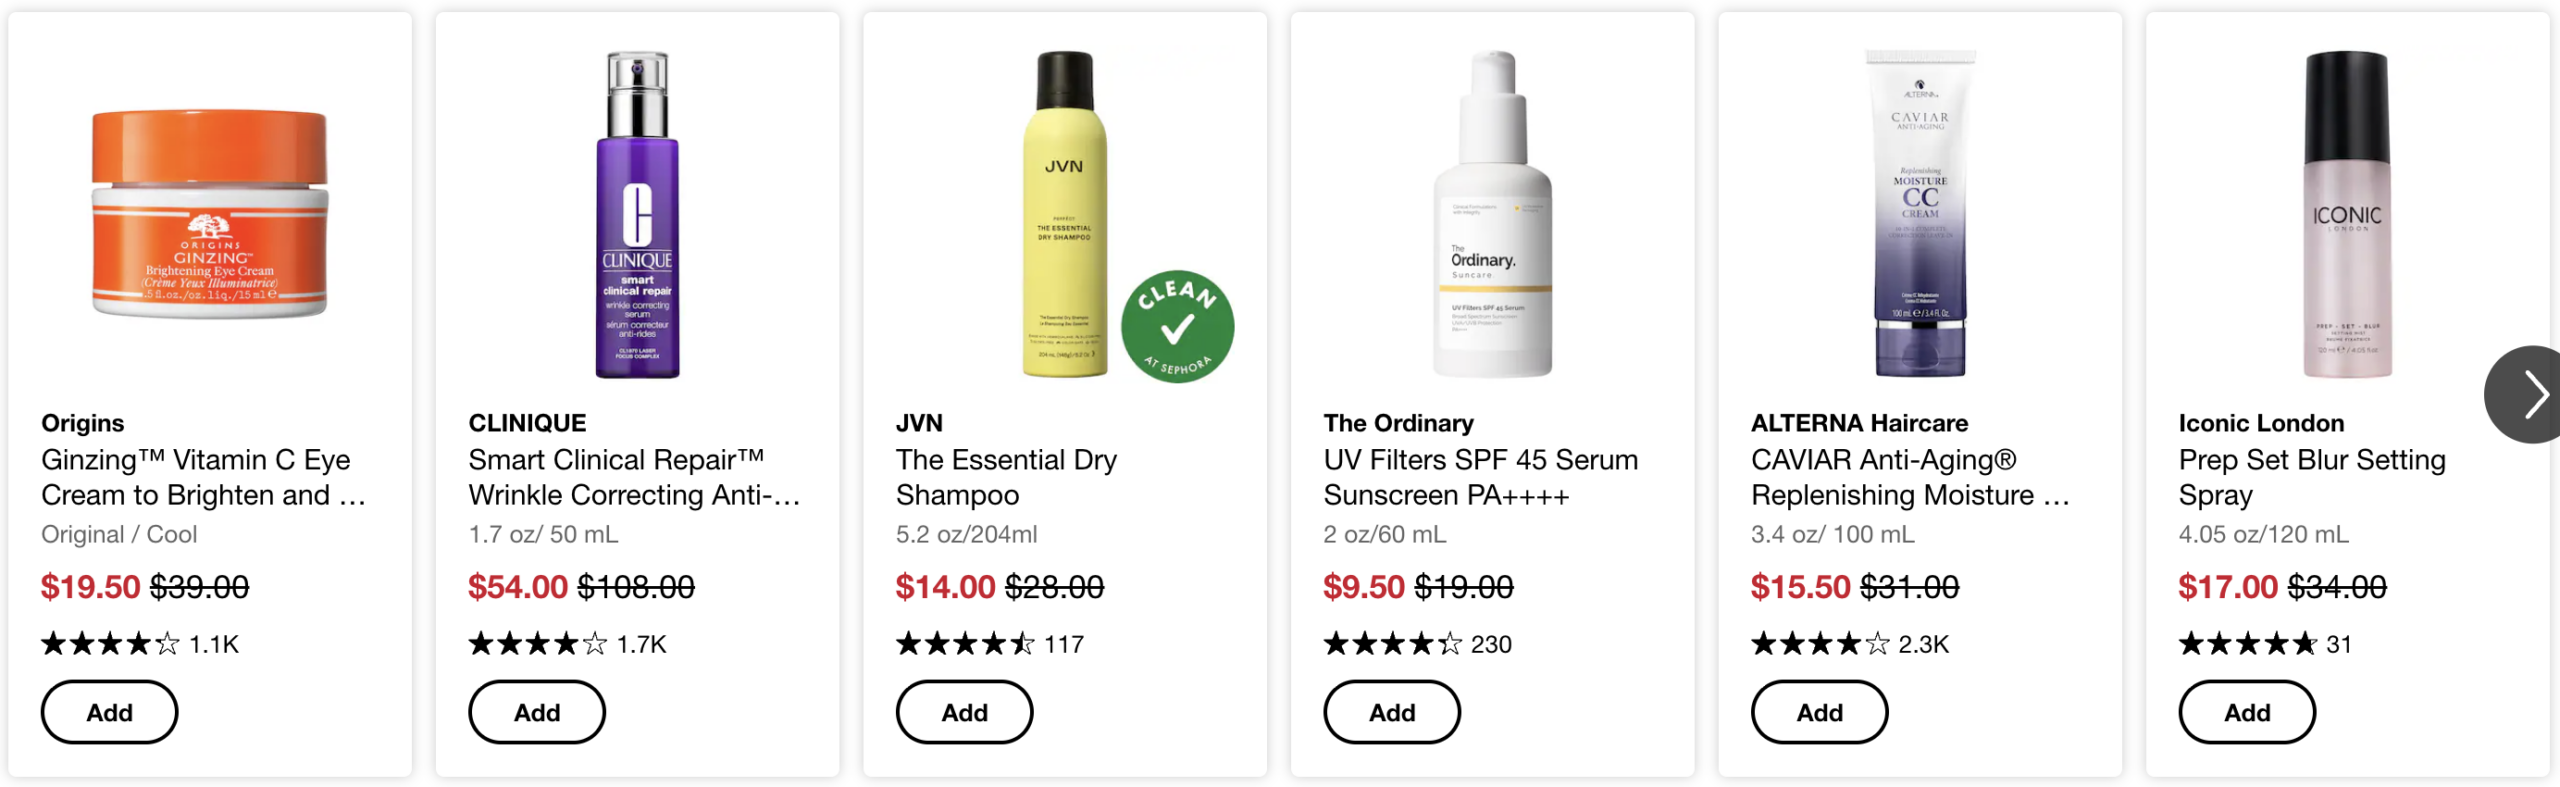Add Origins Ginzing eye cream to basket
Viewport: 2560px width, 787px height.
109,712
